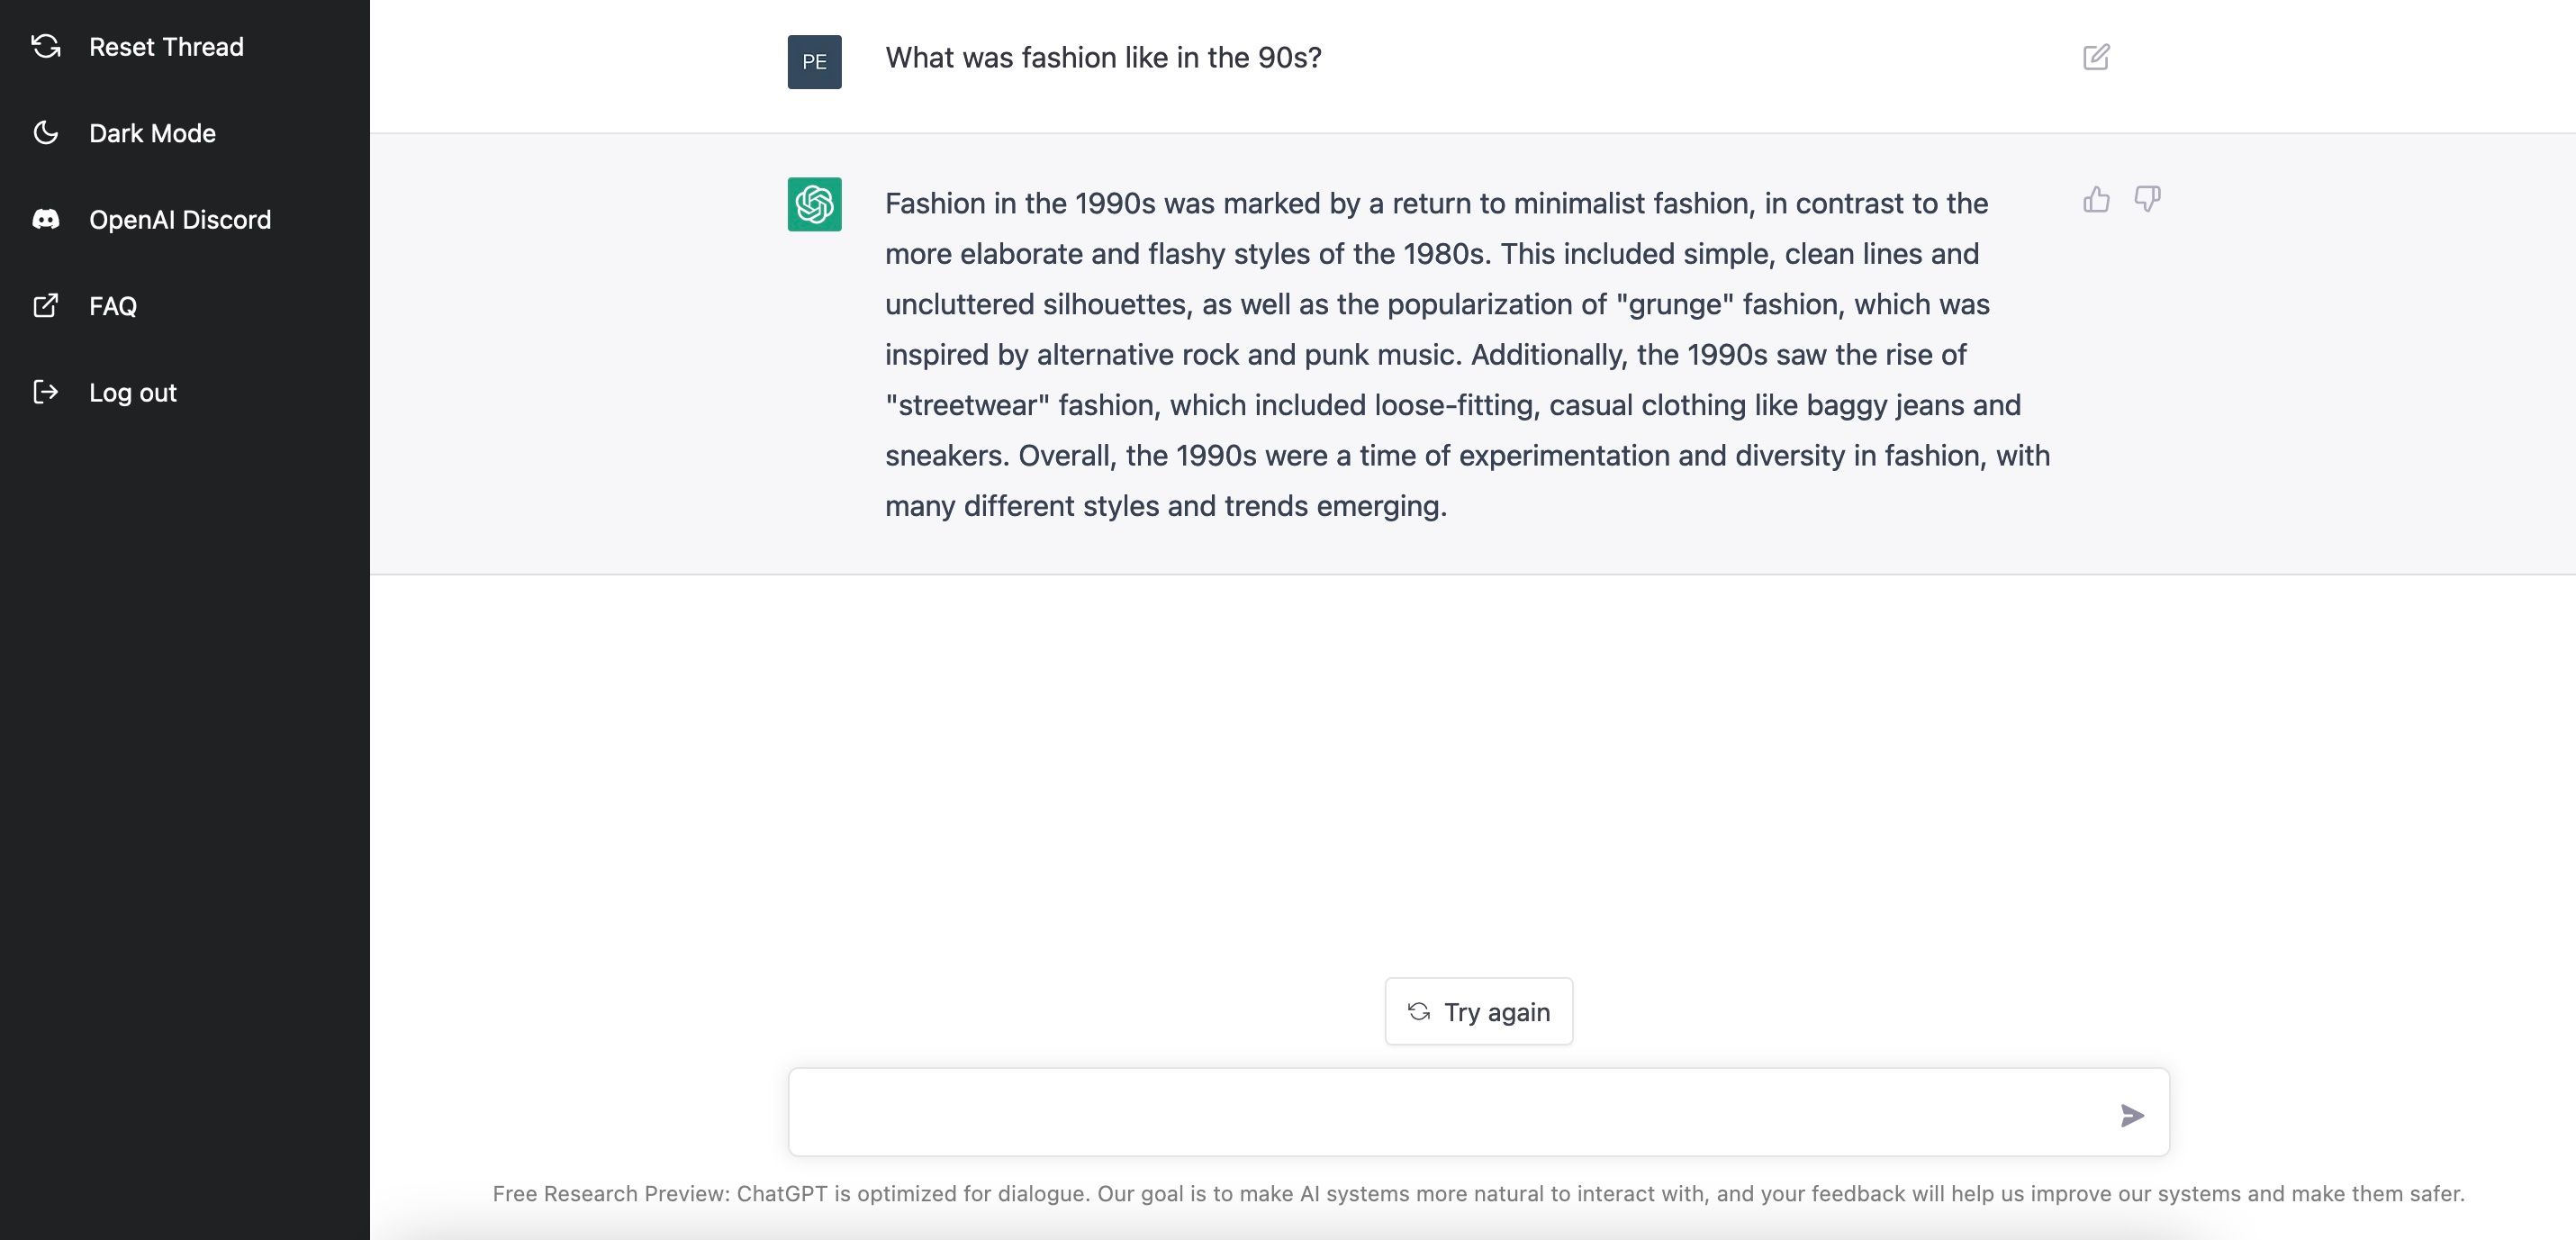
Task: Click the thumbs down icon
Action: [2147, 199]
